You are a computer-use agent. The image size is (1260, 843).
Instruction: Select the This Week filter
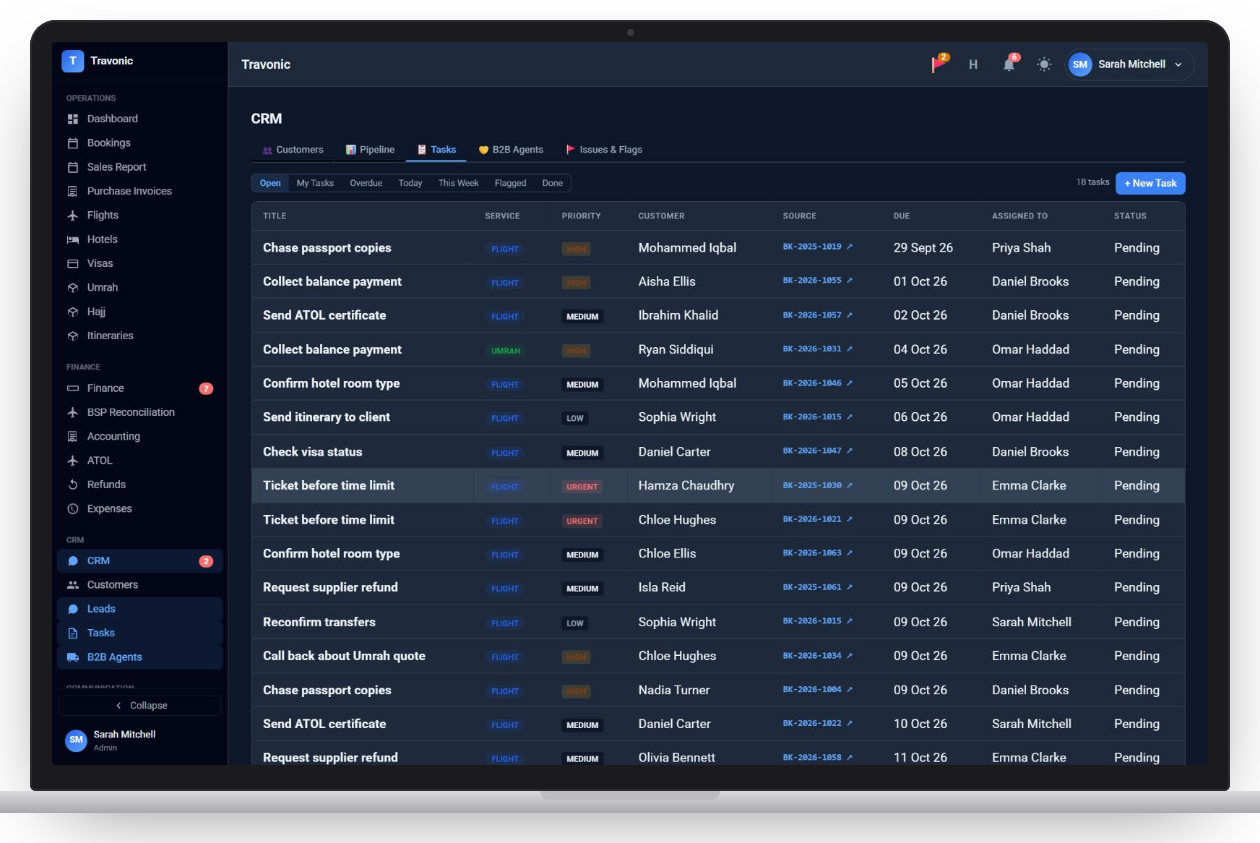458,183
